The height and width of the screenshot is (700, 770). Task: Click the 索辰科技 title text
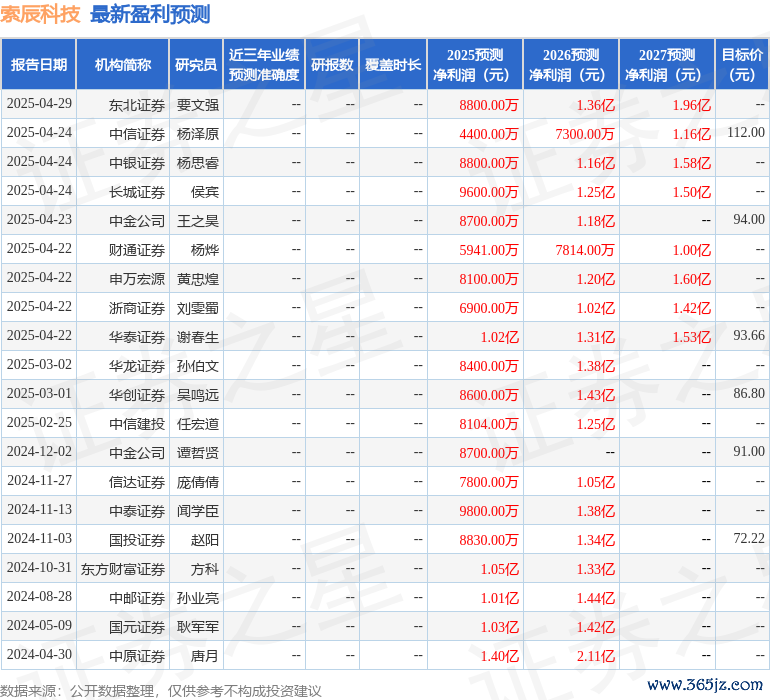[40, 14]
